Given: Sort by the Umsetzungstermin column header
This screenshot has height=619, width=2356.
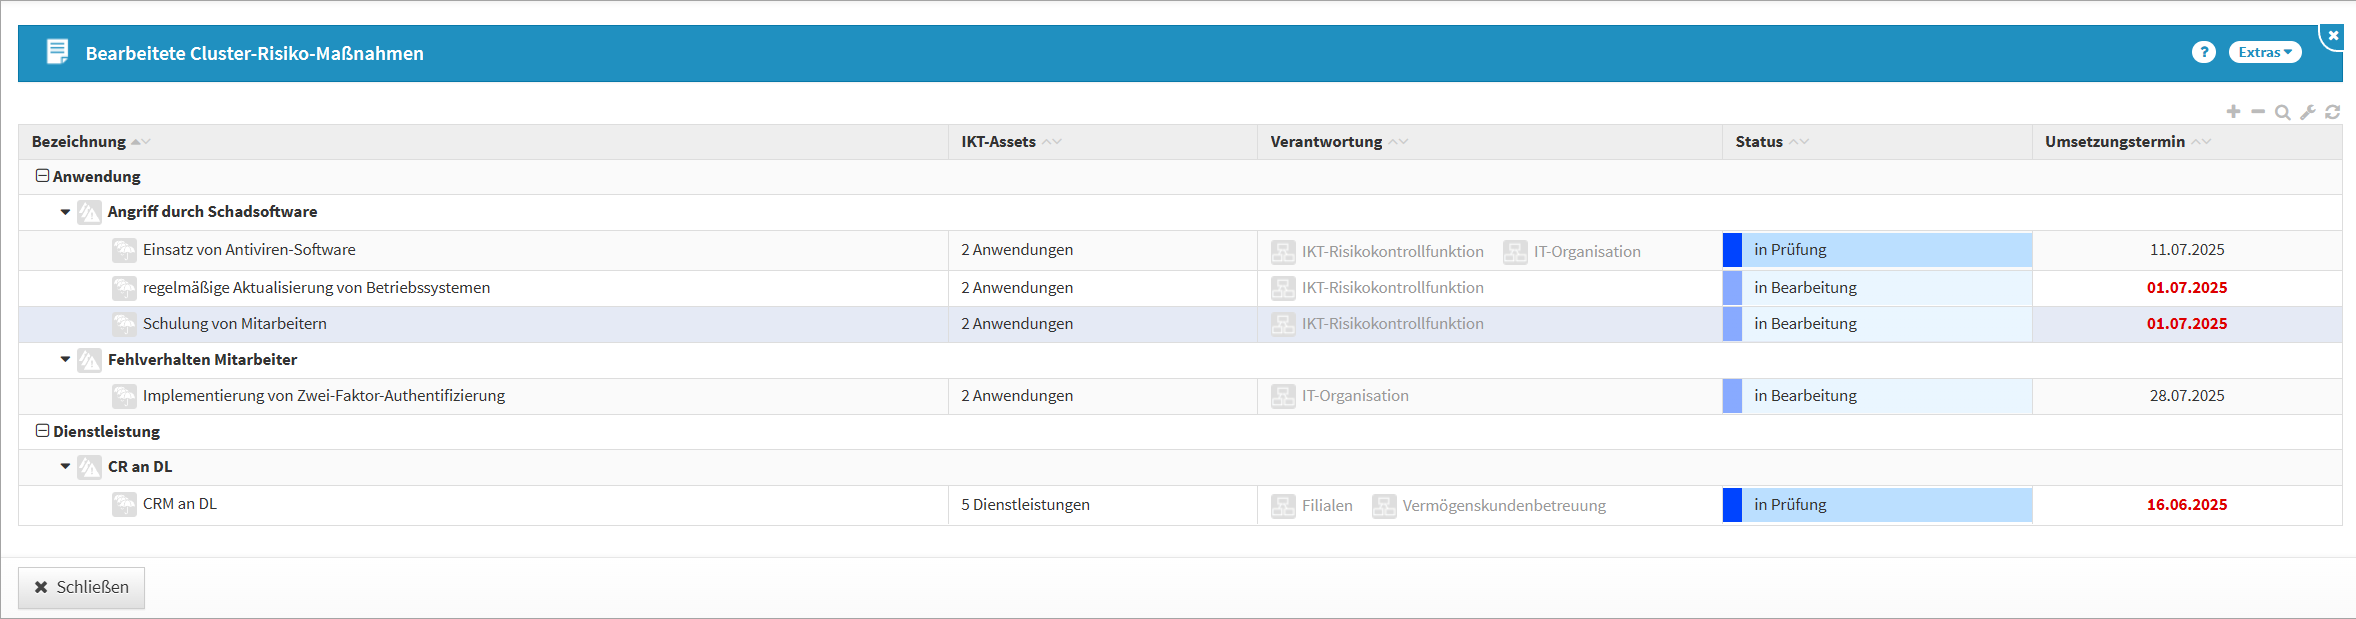Looking at the screenshot, I should point(2114,142).
